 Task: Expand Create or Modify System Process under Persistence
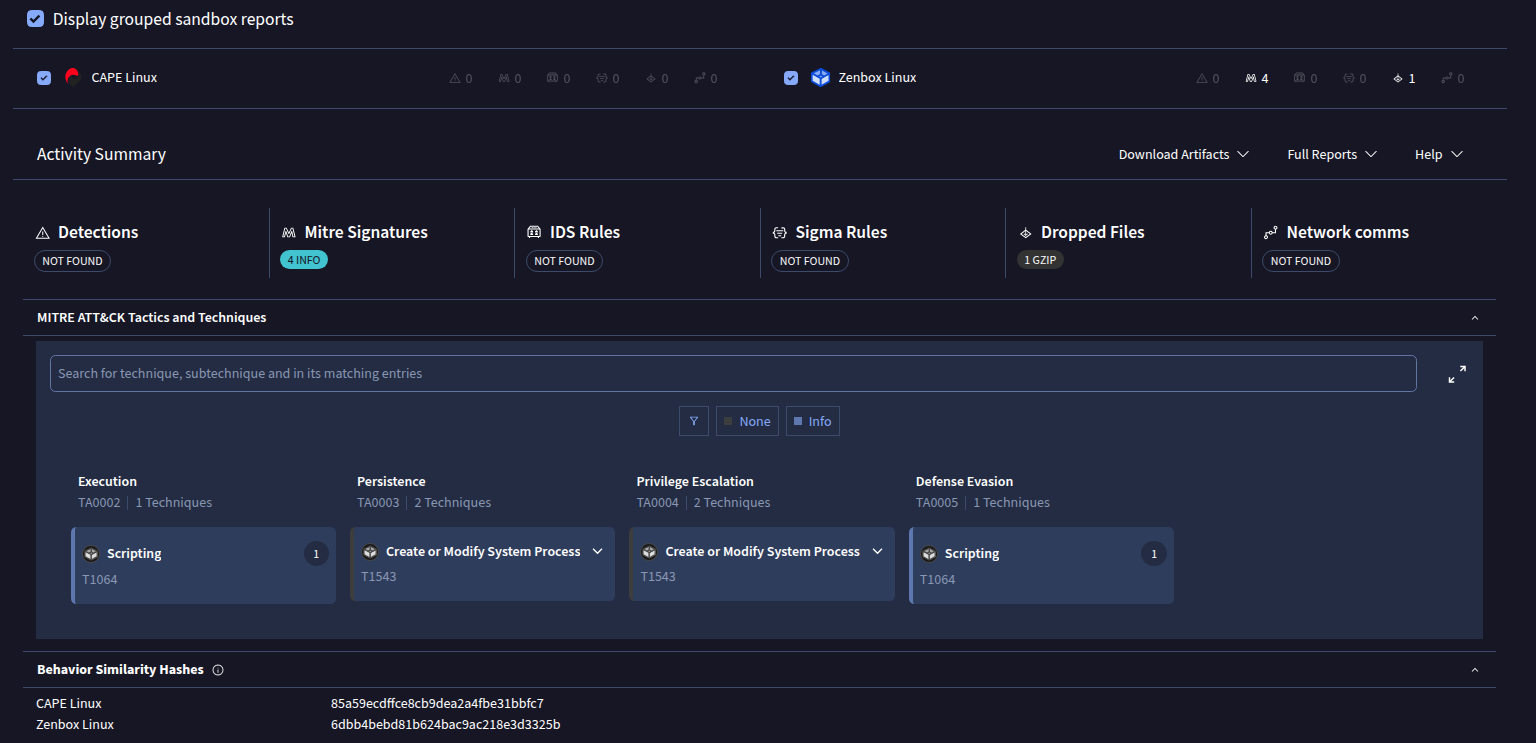[598, 551]
